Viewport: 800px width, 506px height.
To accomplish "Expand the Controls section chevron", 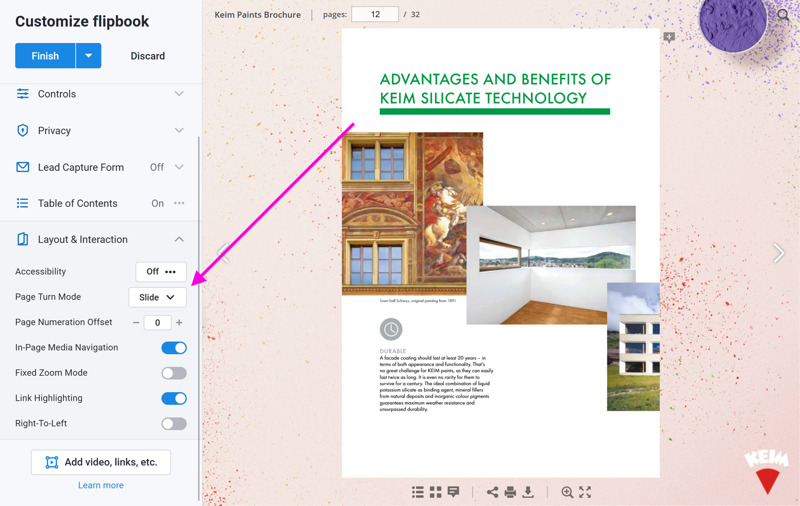I will pos(179,94).
